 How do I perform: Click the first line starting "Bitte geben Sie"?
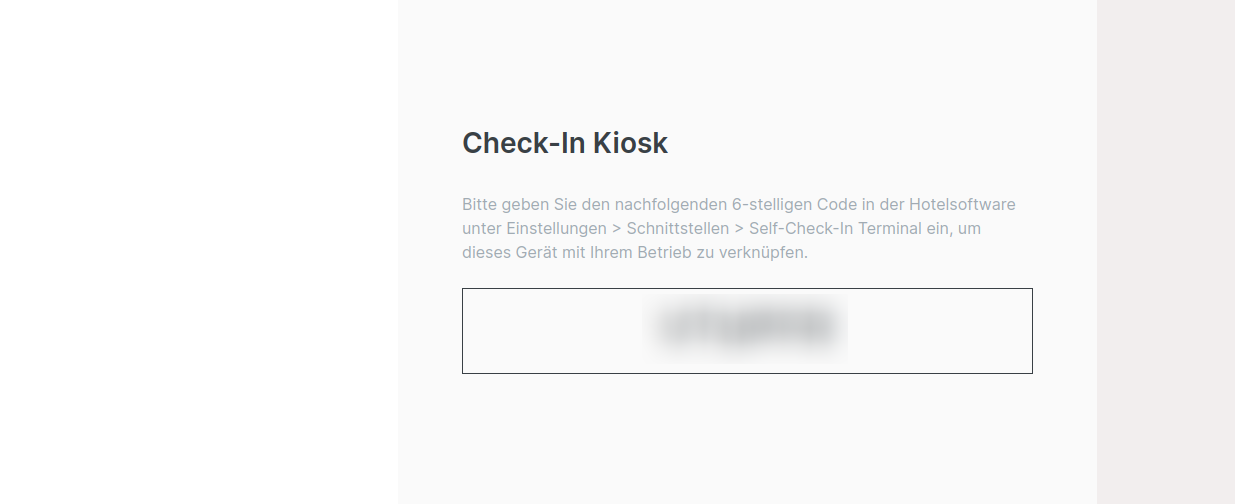(520, 205)
